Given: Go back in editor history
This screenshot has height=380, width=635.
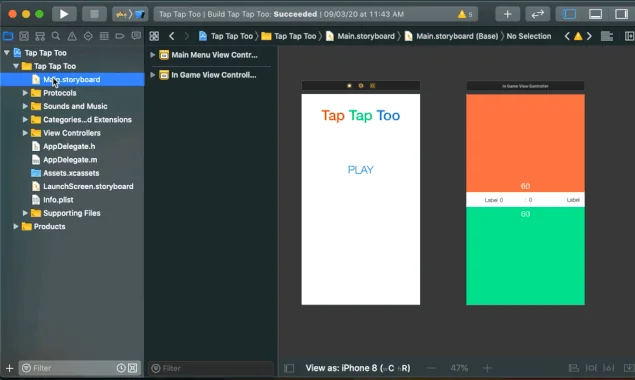Looking at the screenshot, I should [172, 36].
